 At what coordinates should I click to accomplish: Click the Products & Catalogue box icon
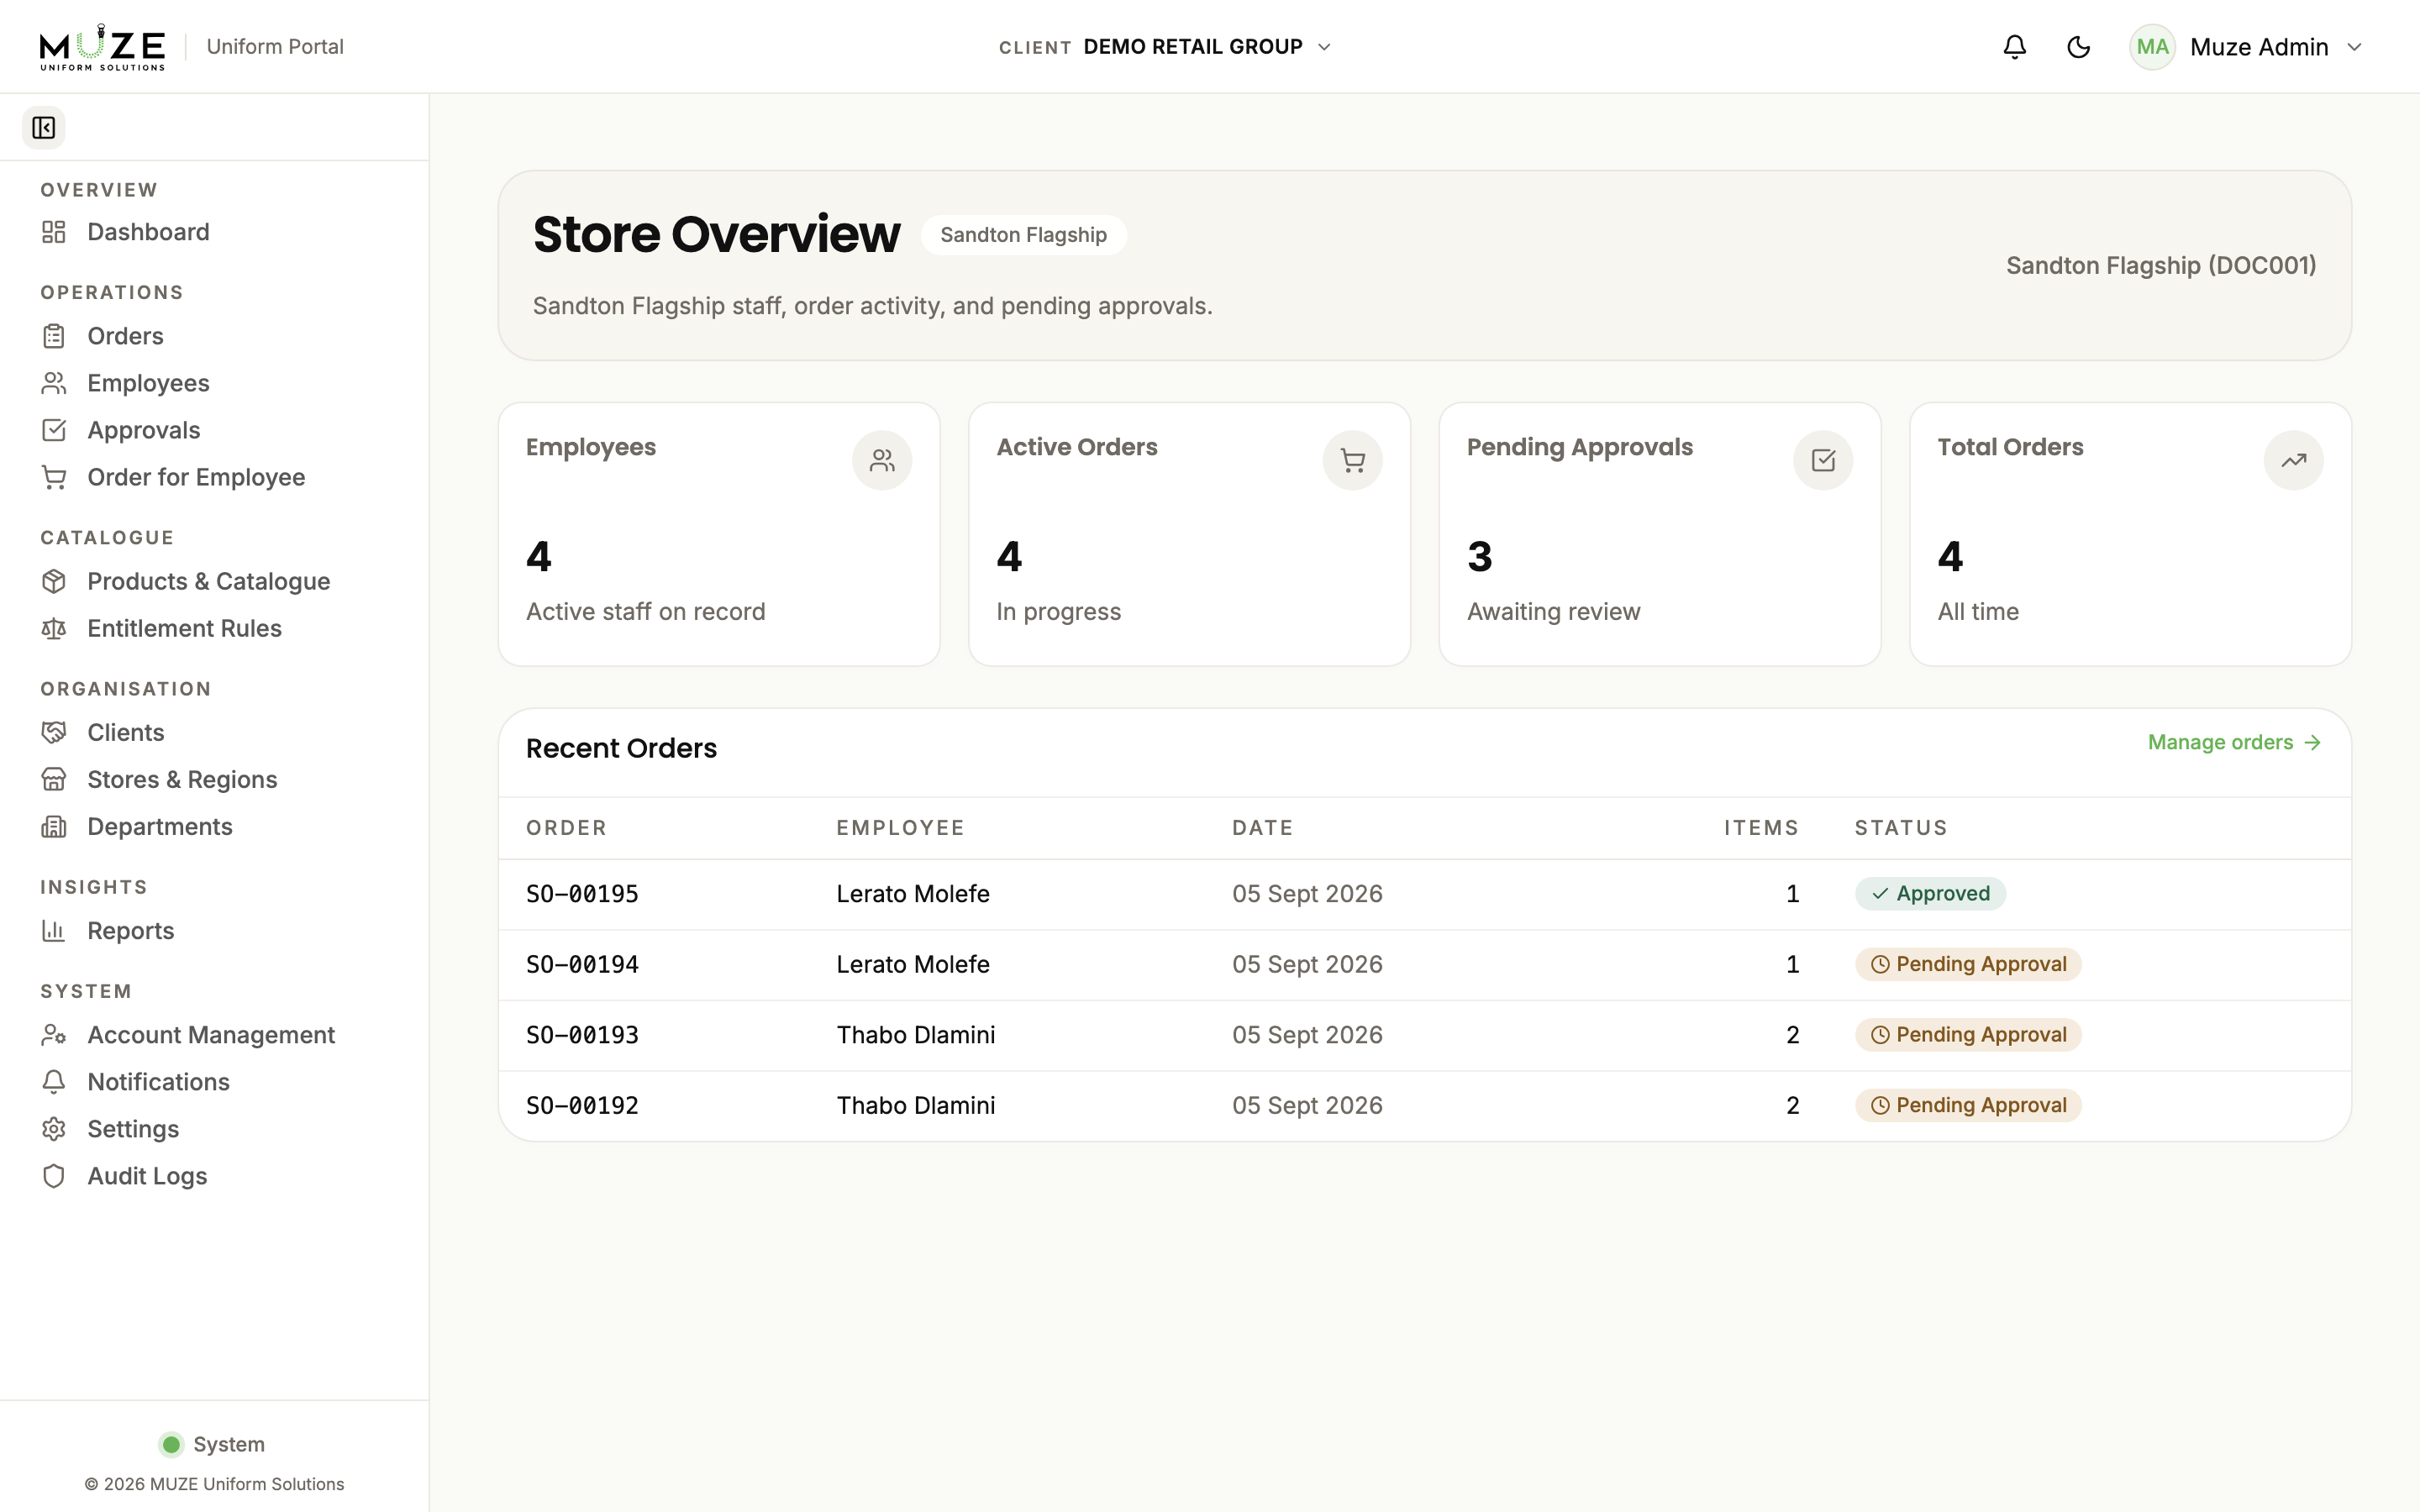click(54, 581)
